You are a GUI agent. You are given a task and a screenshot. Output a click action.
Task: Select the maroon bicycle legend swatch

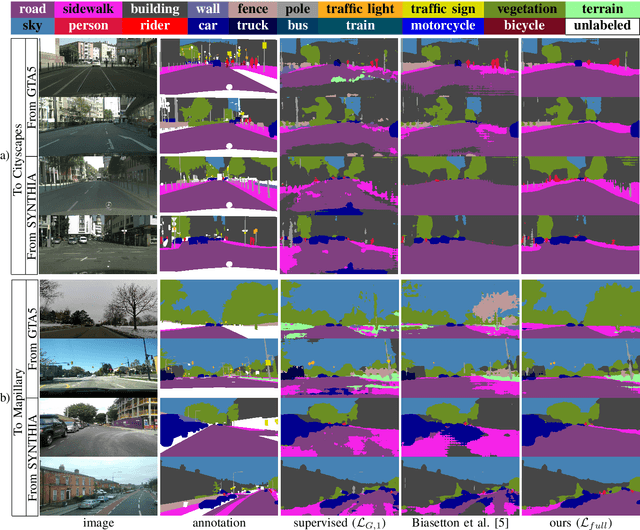coord(524,26)
